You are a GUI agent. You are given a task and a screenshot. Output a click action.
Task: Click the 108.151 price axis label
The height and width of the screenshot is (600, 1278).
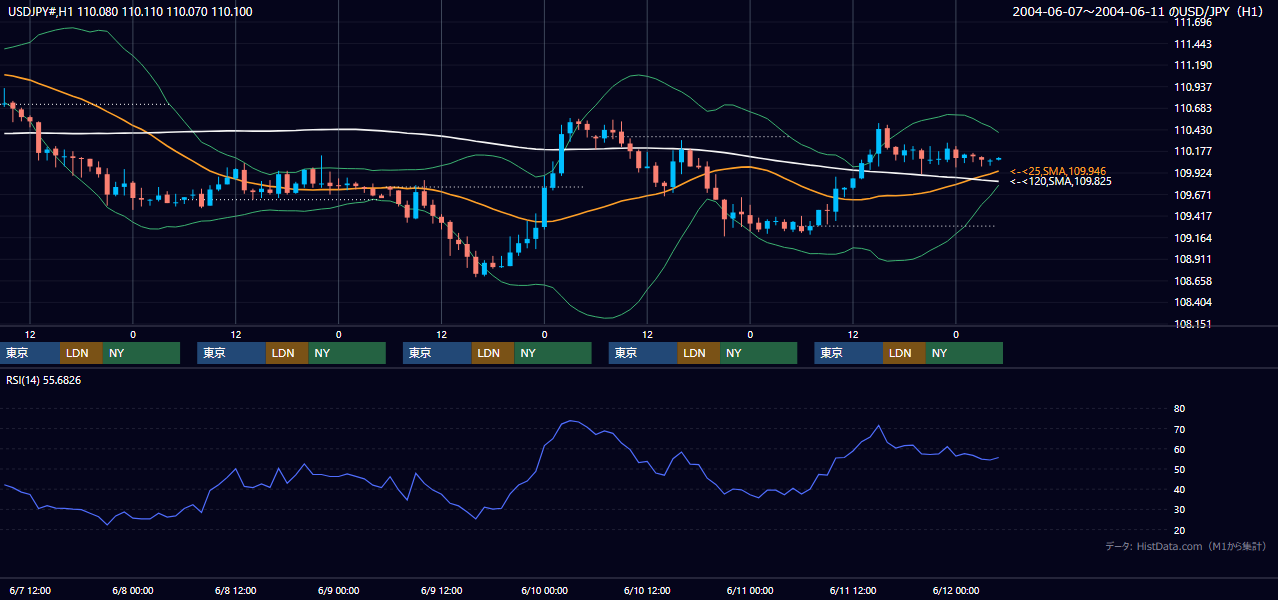click(x=1193, y=324)
